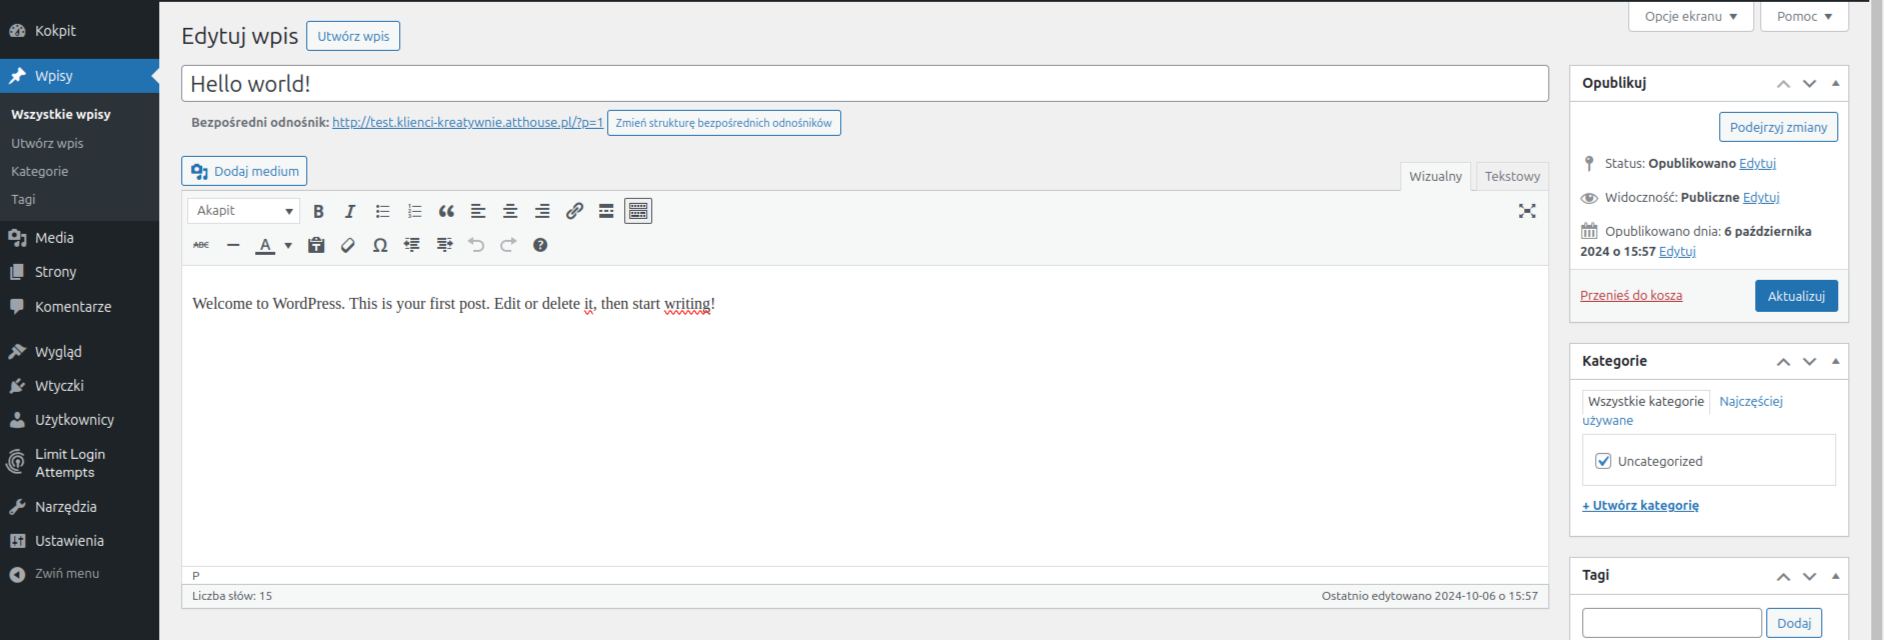Apply italic formatting to text
This screenshot has width=1884, height=640.
(x=350, y=211)
